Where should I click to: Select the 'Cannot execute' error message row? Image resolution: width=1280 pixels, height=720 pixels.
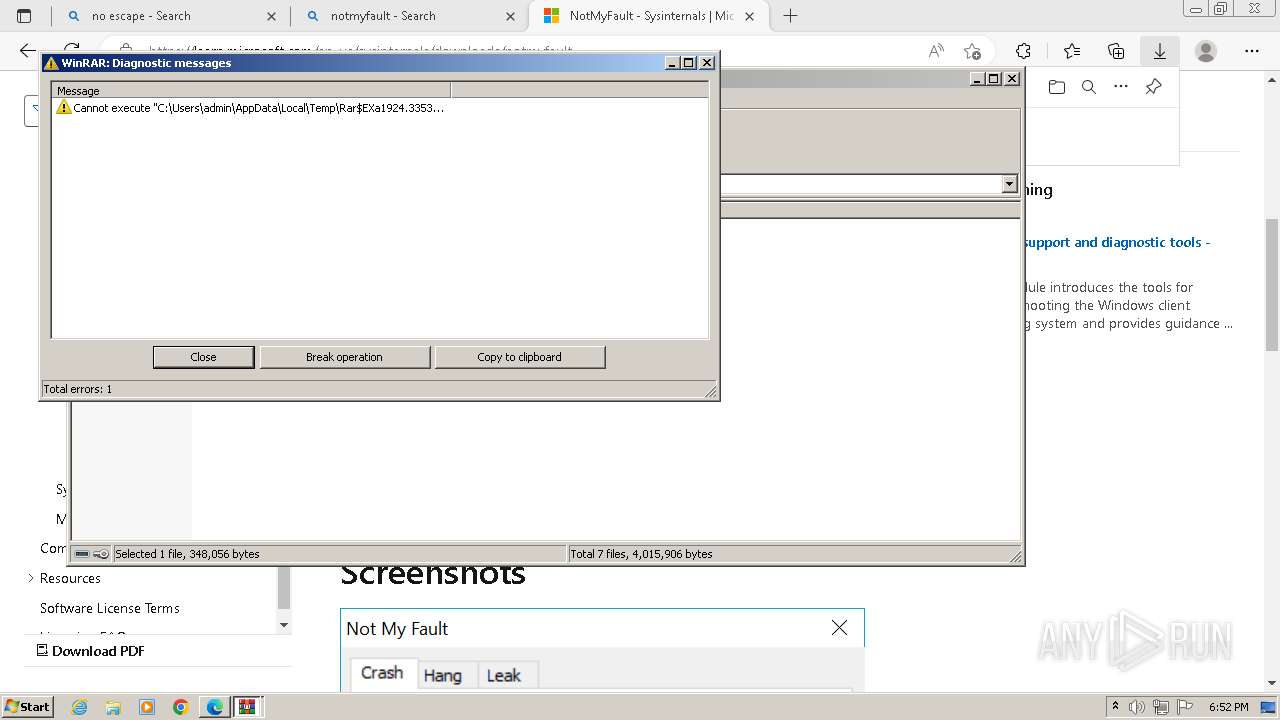pos(250,108)
